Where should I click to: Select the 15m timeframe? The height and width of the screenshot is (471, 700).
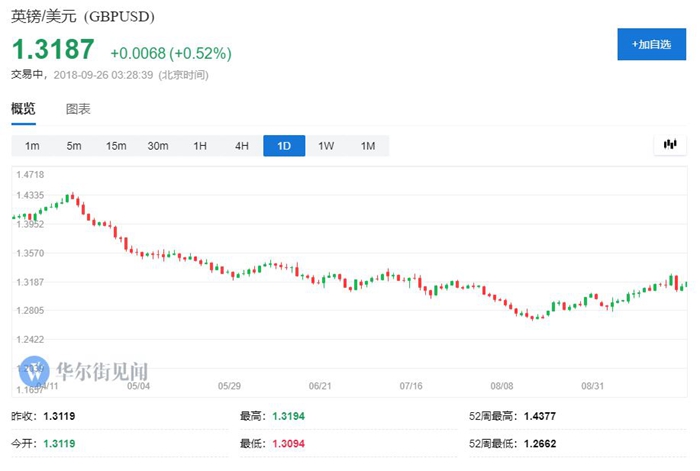[x=116, y=146]
